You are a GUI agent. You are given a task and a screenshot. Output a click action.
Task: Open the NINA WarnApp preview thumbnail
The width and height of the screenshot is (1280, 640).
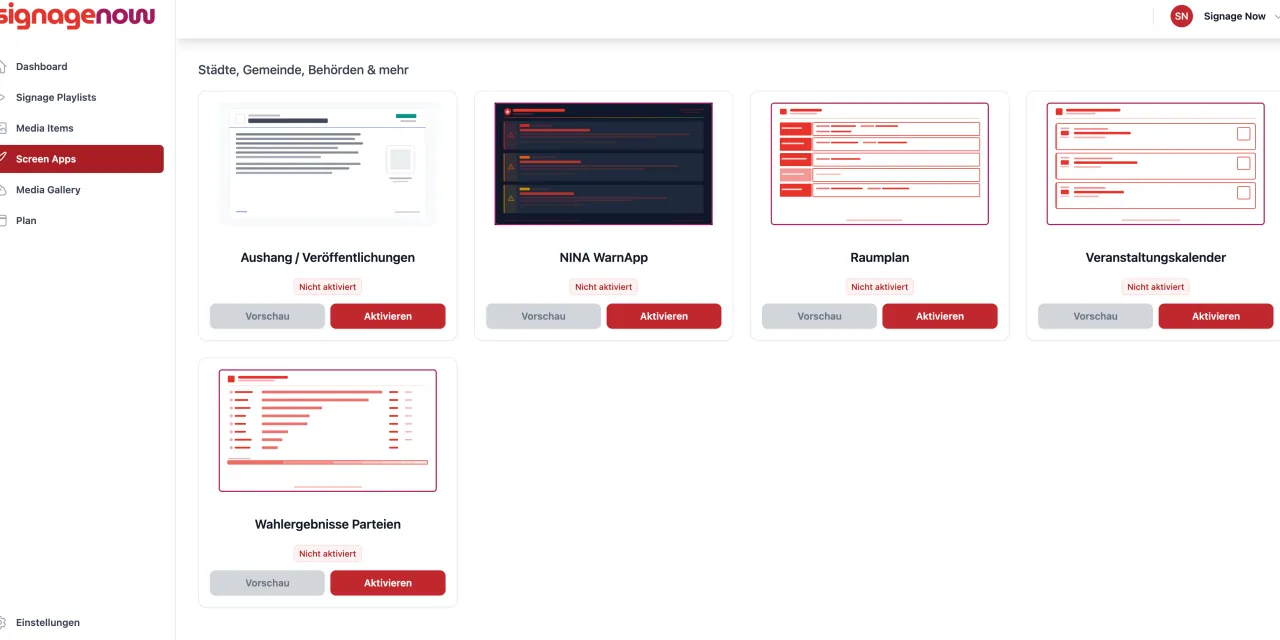pos(604,163)
